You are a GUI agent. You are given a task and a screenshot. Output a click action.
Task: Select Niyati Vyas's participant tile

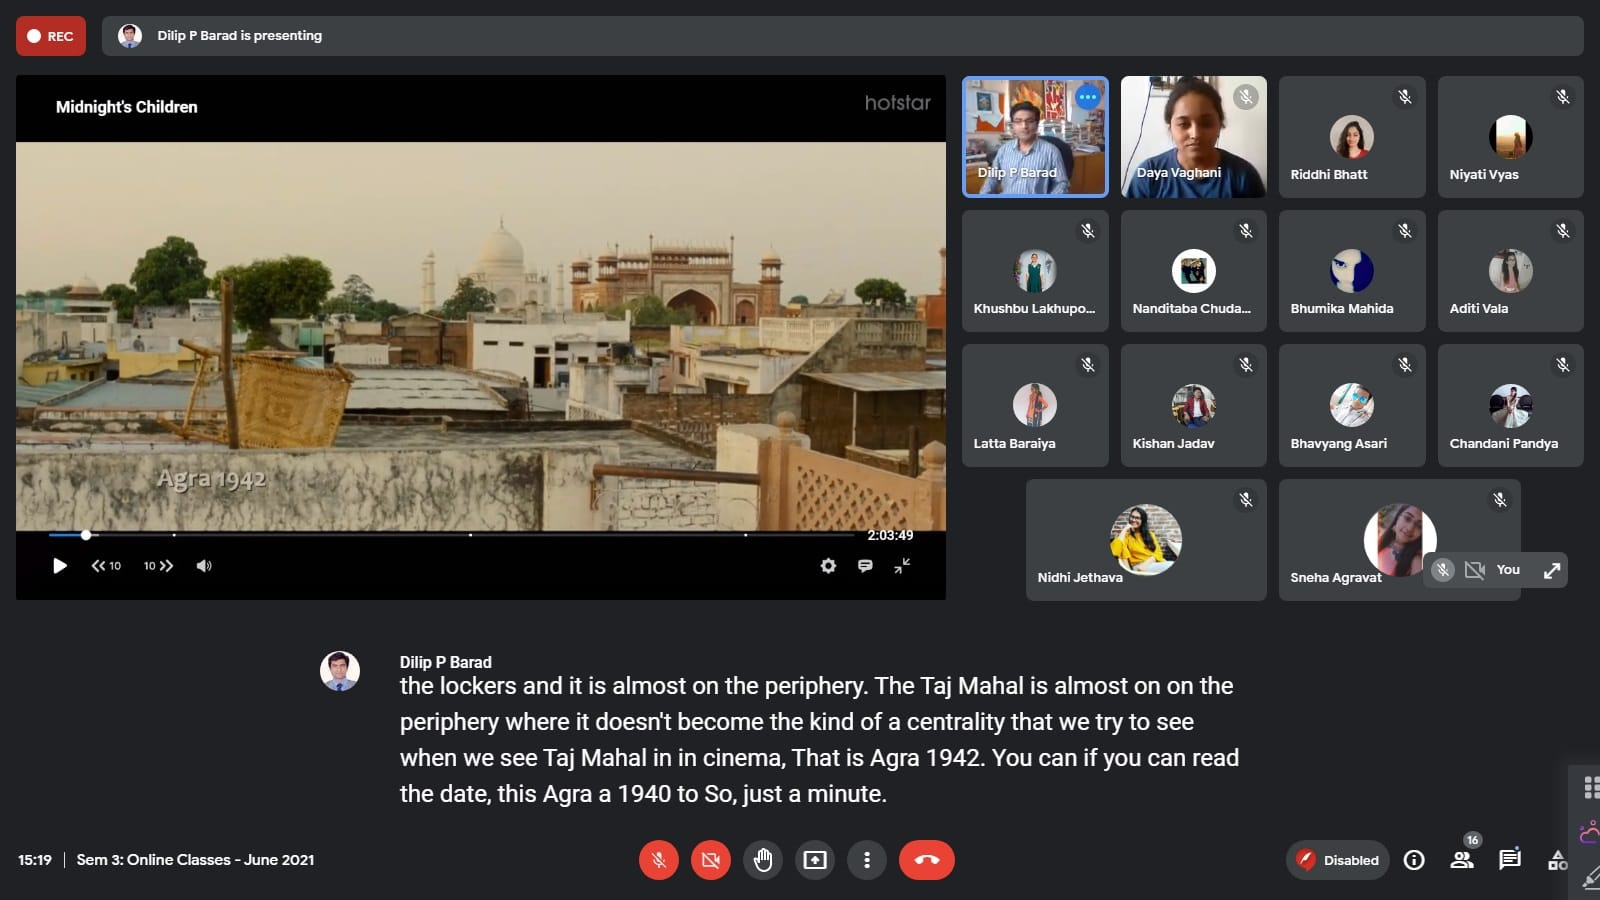tap(1511, 137)
